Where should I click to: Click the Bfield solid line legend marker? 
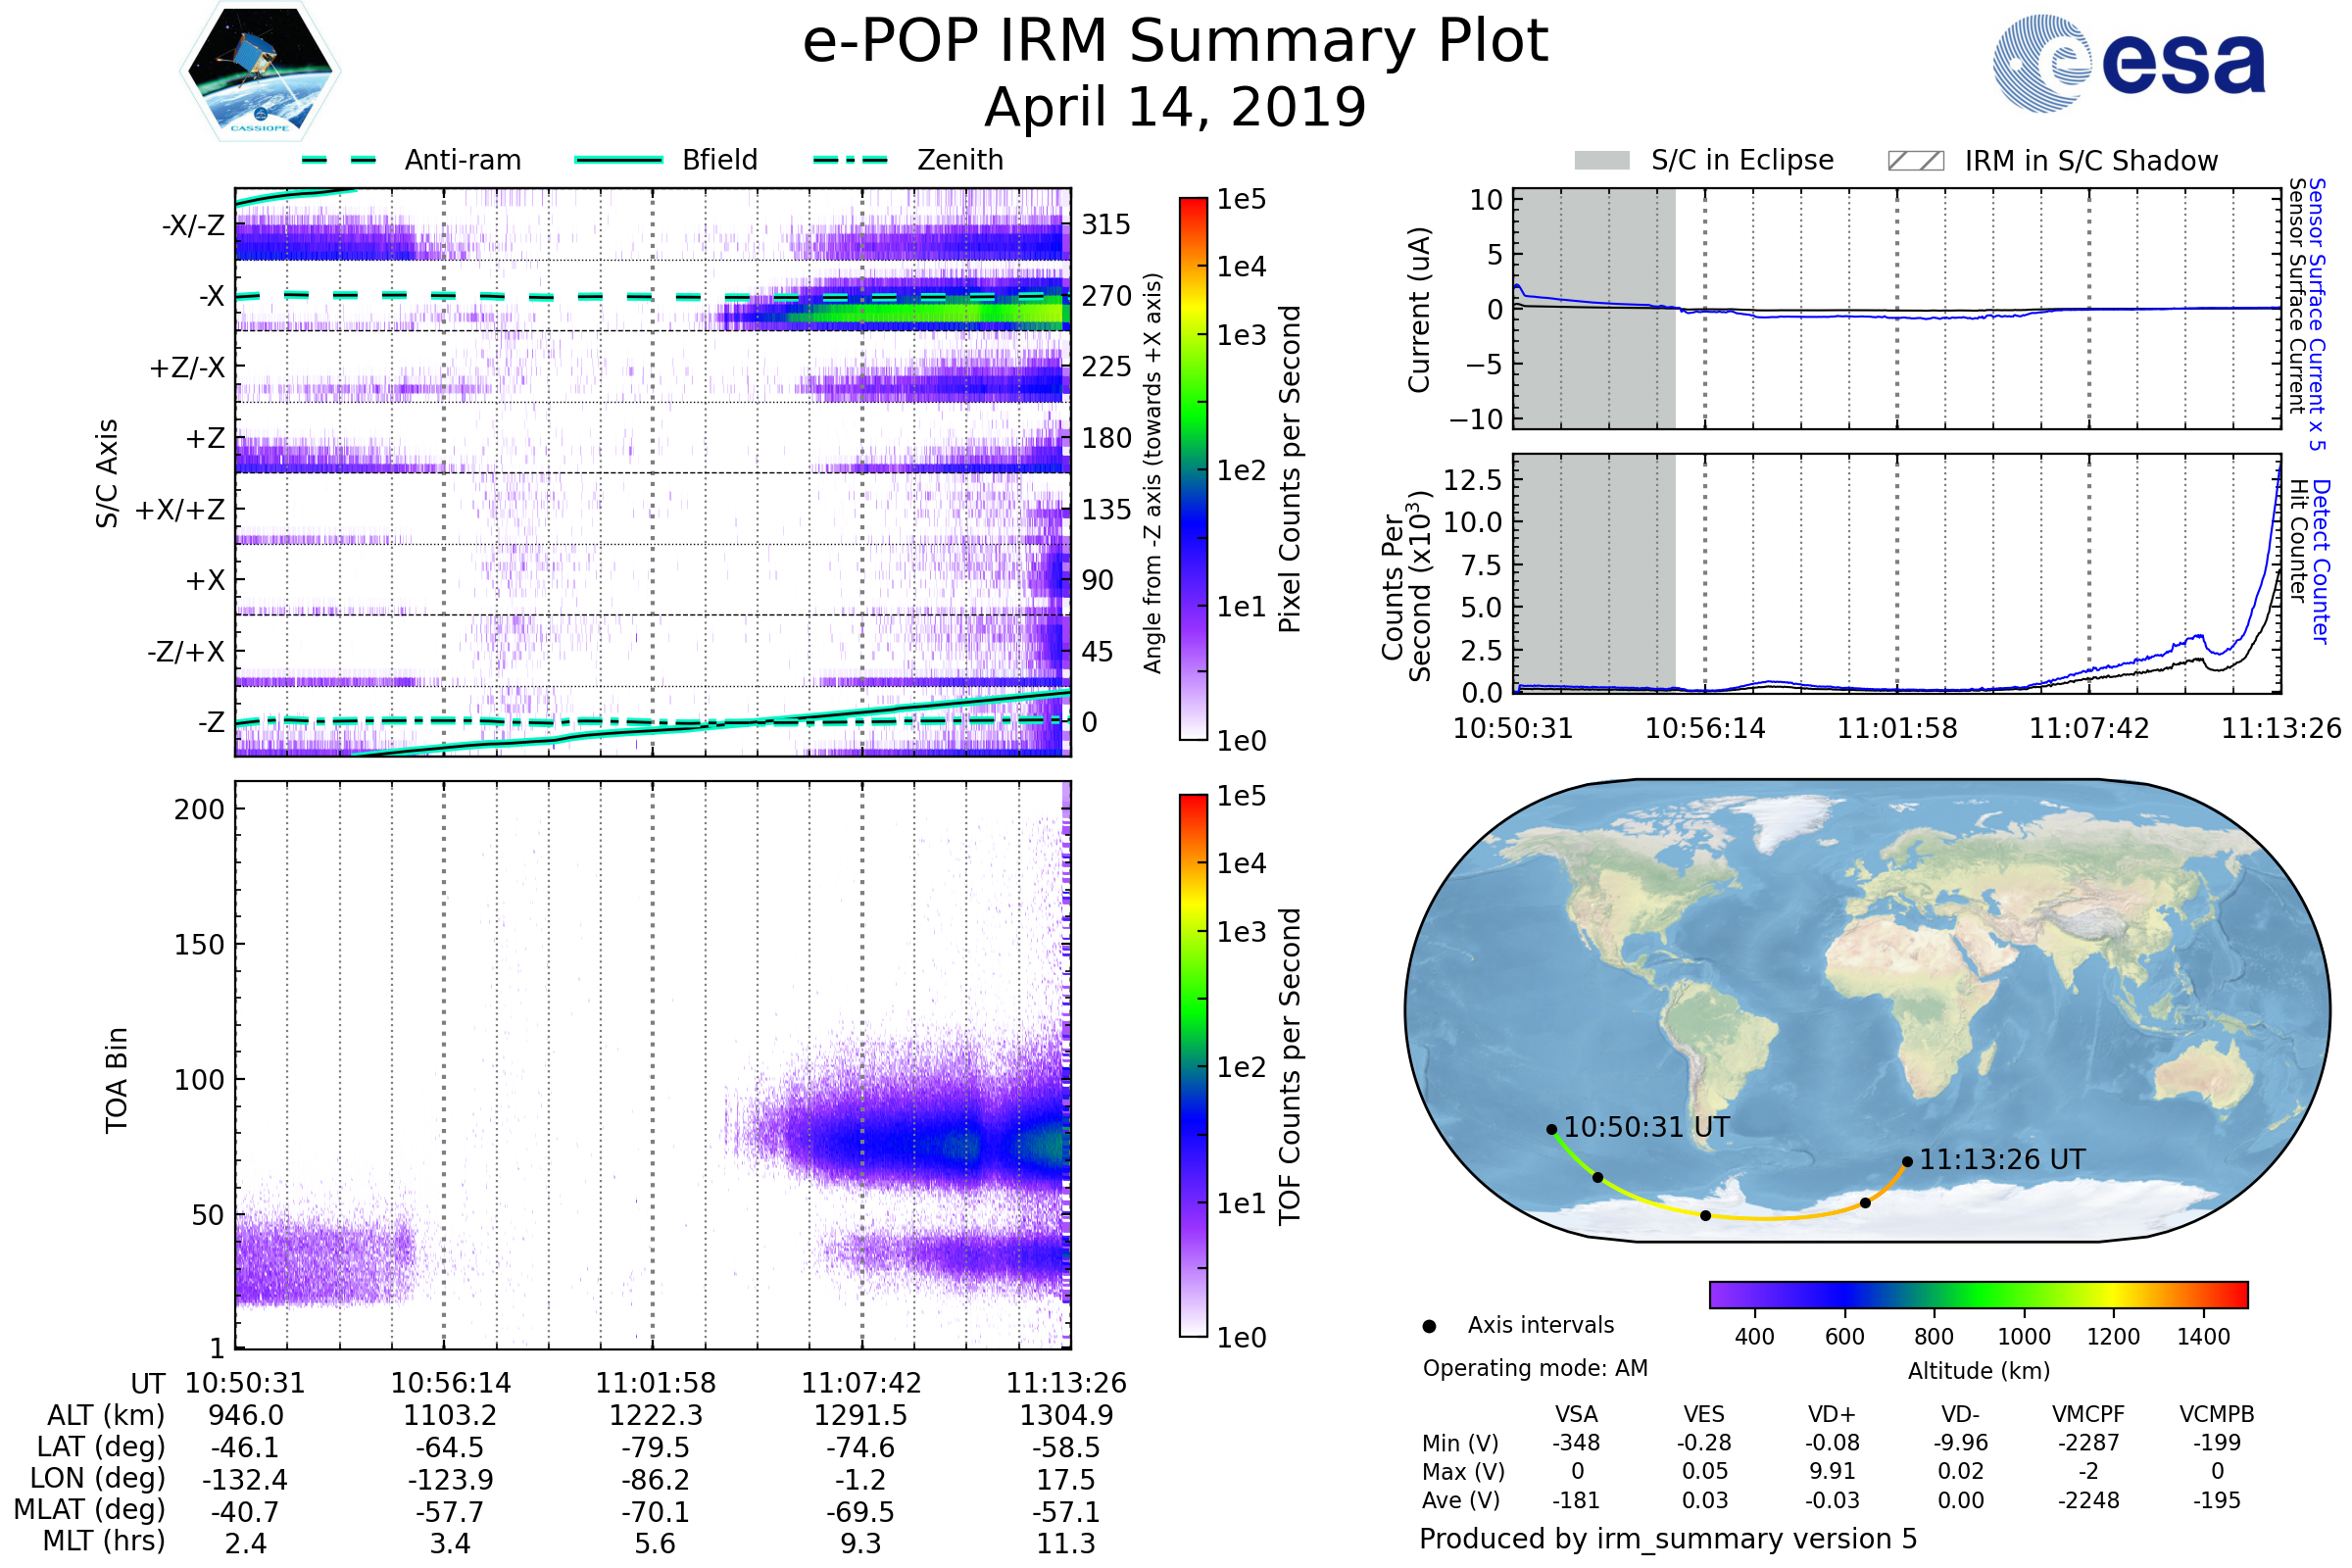point(618,160)
